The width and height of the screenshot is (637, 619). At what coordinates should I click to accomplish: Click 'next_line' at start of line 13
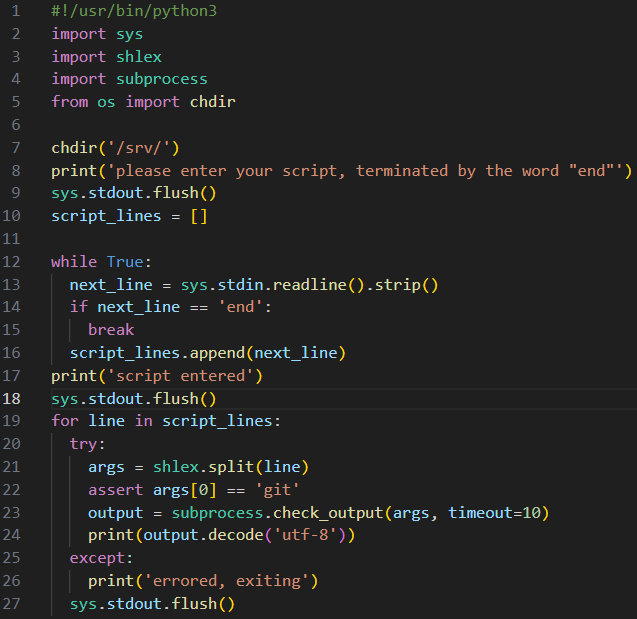click(111, 285)
